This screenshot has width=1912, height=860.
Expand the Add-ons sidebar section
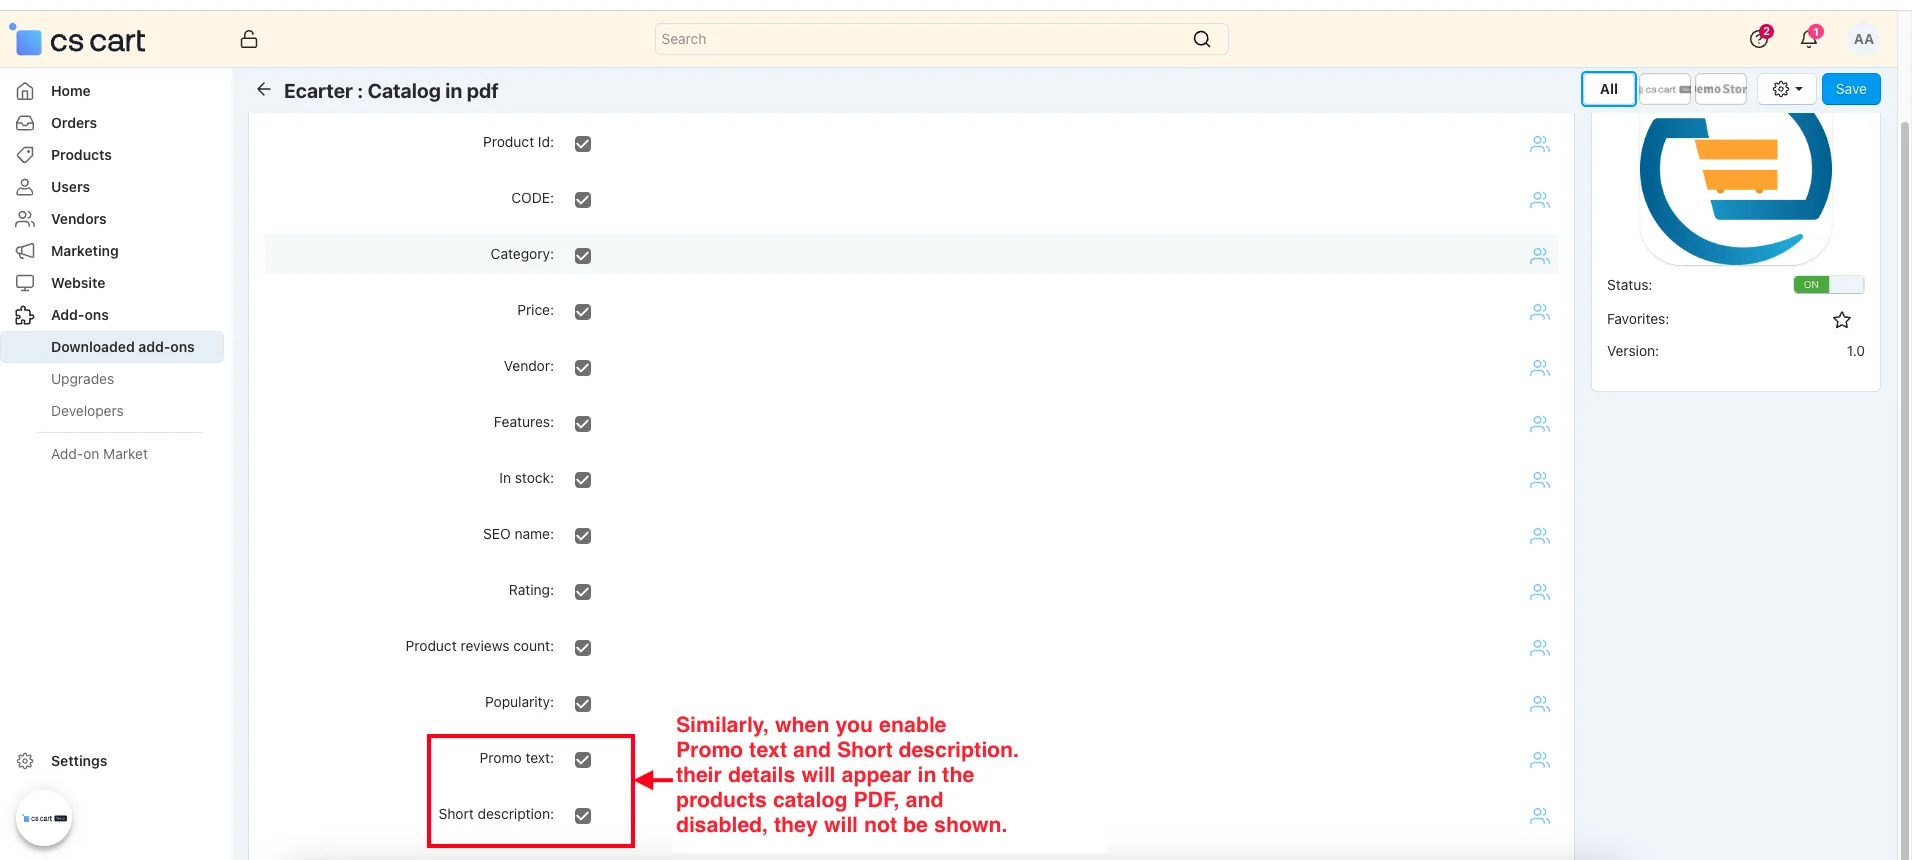(x=80, y=315)
